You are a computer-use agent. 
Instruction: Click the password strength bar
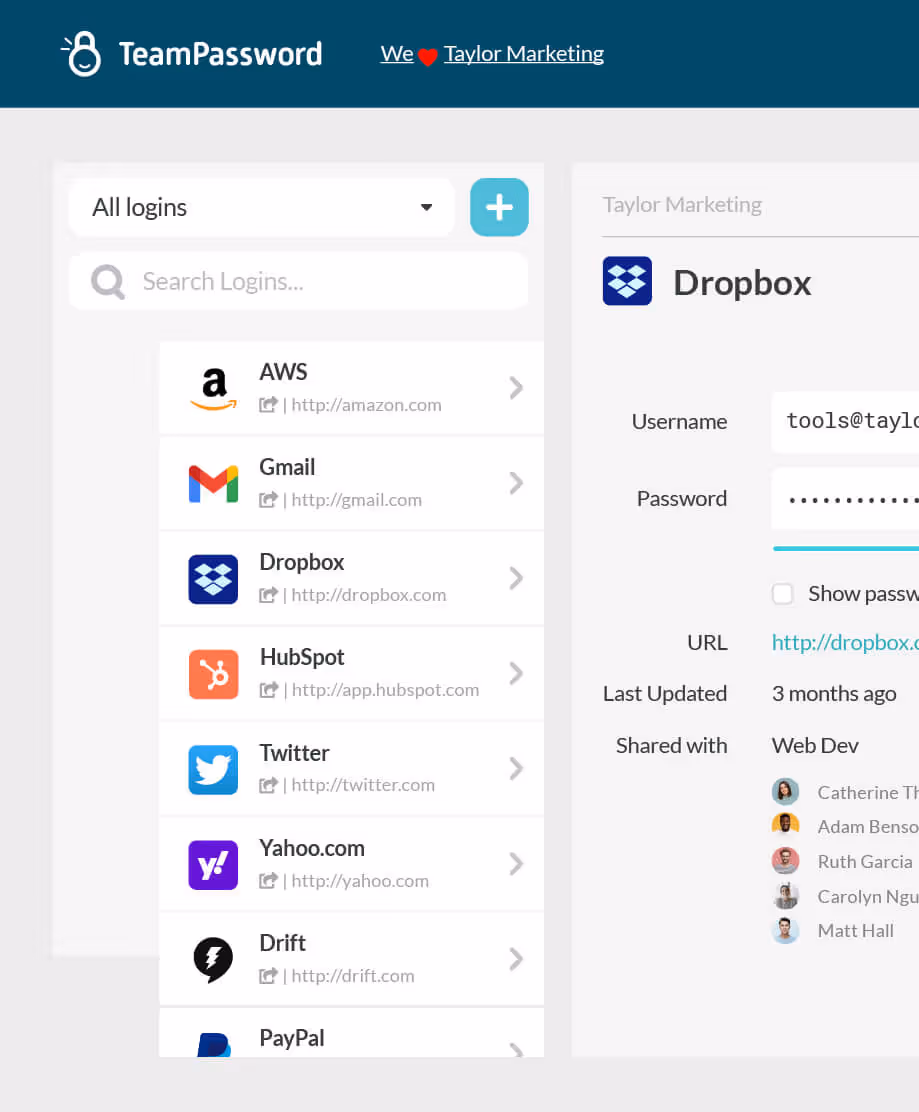[846, 548]
